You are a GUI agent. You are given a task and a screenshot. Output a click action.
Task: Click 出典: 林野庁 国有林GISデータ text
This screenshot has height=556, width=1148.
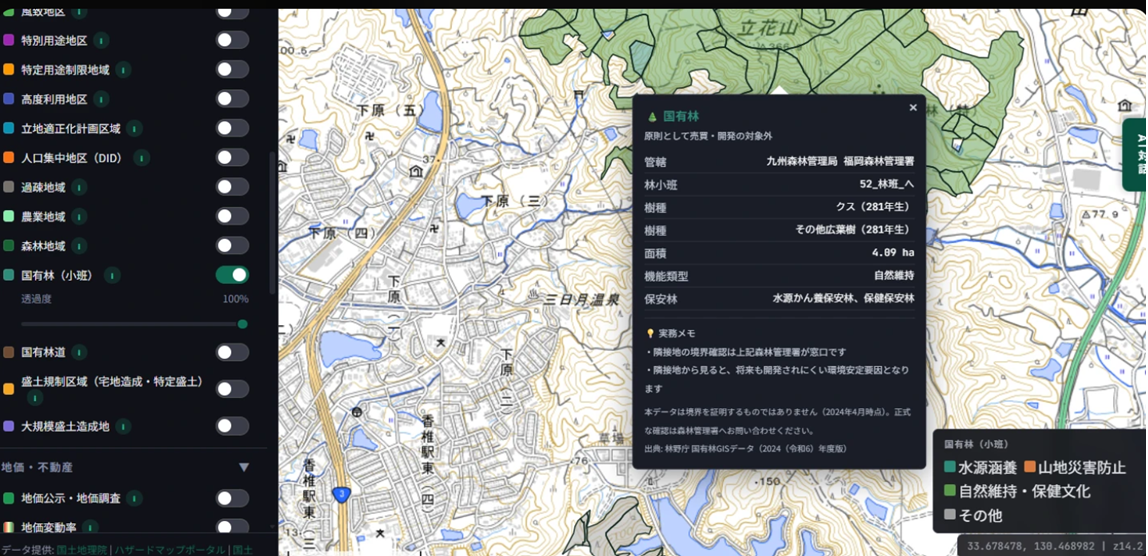coord(746,448)
